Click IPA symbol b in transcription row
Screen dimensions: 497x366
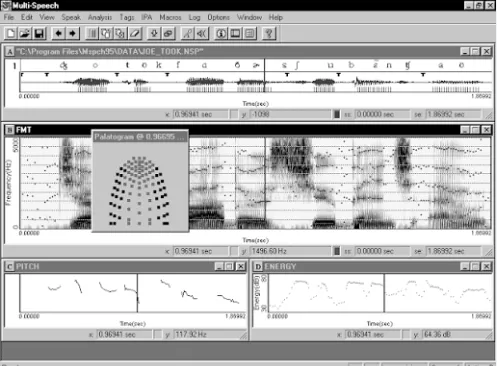click(x=351, y=65)
